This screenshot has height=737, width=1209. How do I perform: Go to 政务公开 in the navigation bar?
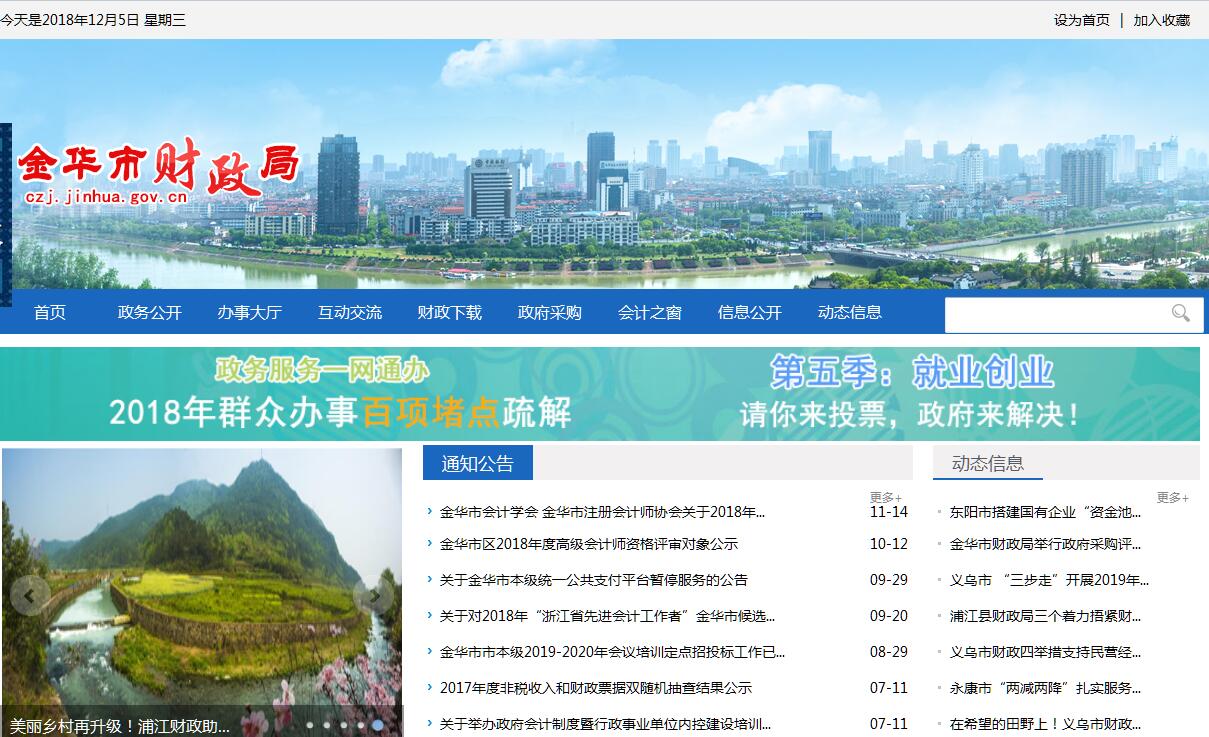[x=150, y=312]
